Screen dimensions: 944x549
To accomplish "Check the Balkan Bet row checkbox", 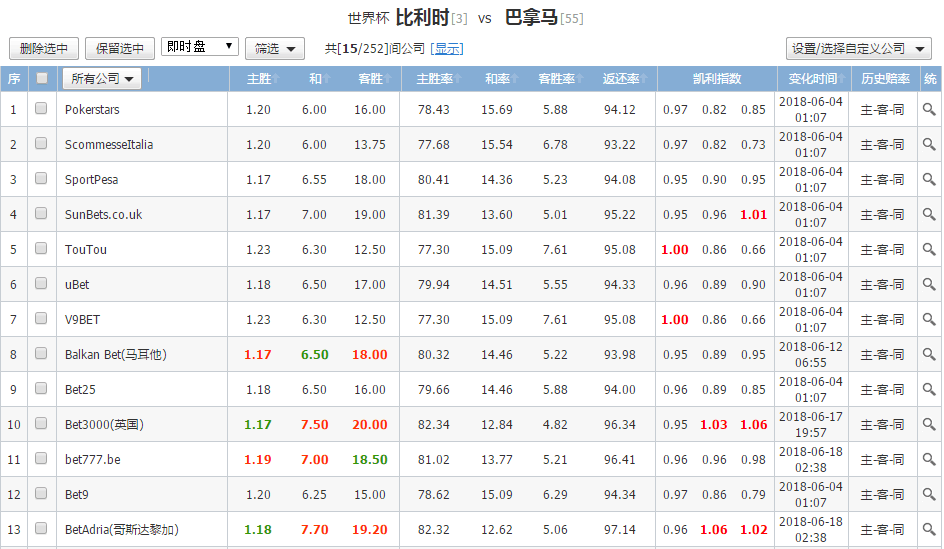I will [41, 353].
